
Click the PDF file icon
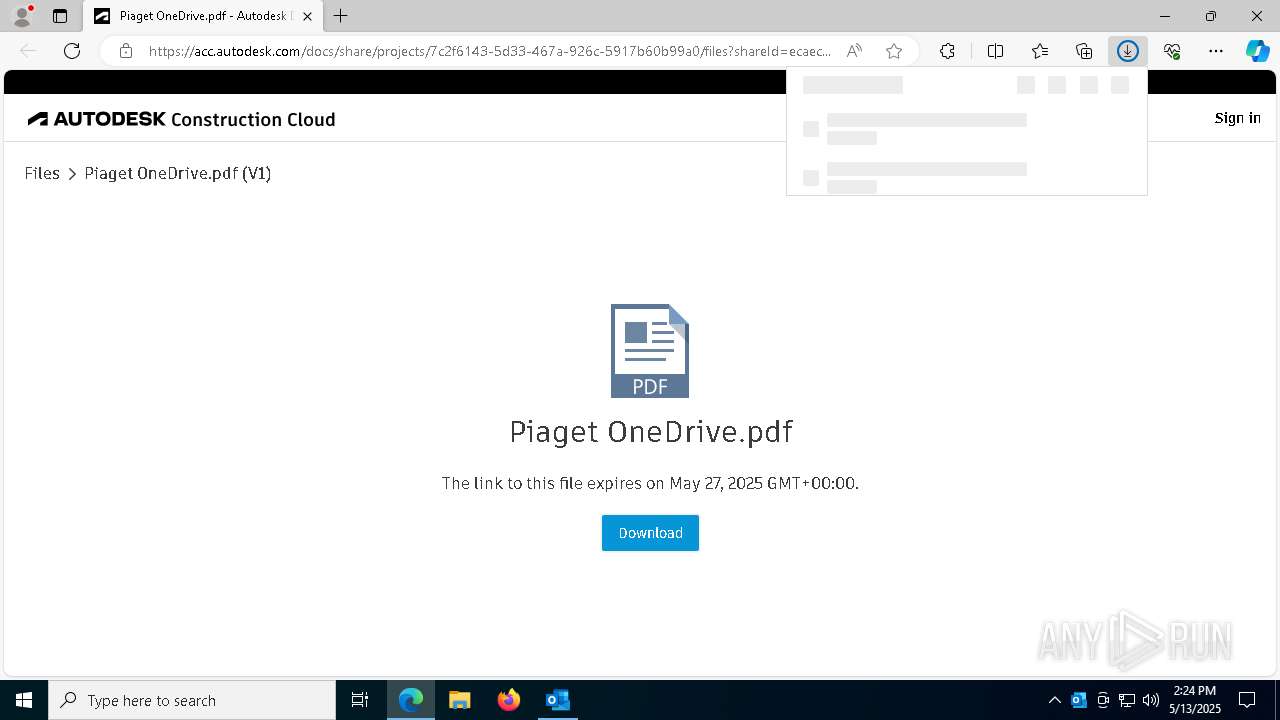click(650, 351)
